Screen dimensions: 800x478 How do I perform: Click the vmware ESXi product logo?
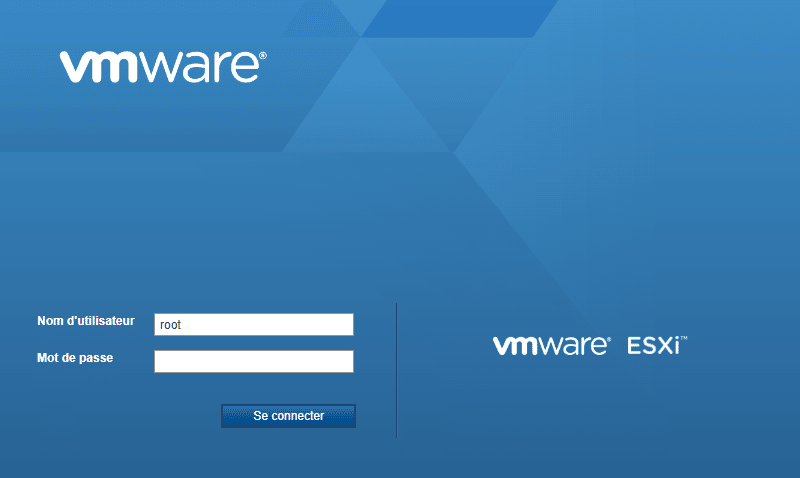[590, 345]
